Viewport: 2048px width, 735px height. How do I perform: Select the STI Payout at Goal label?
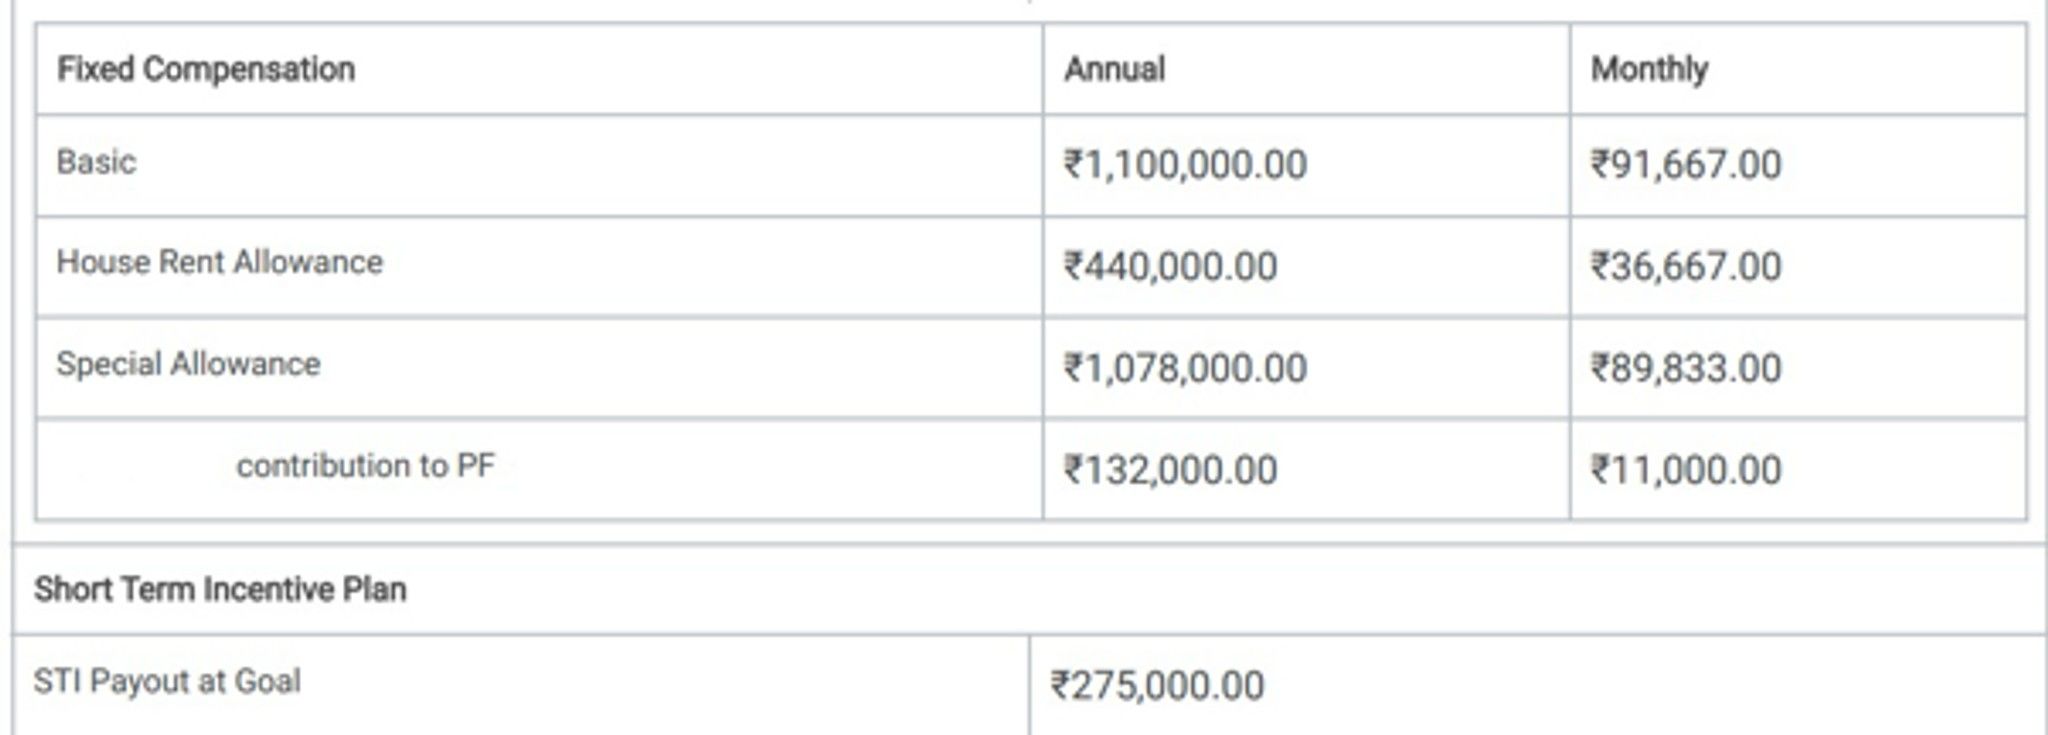[x=167, y=682]
